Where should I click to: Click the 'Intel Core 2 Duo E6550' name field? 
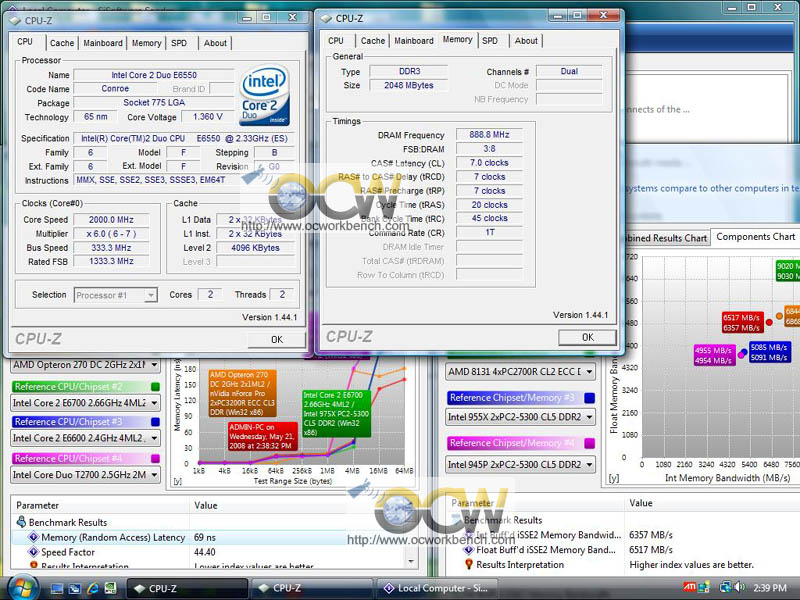[154, 75]
